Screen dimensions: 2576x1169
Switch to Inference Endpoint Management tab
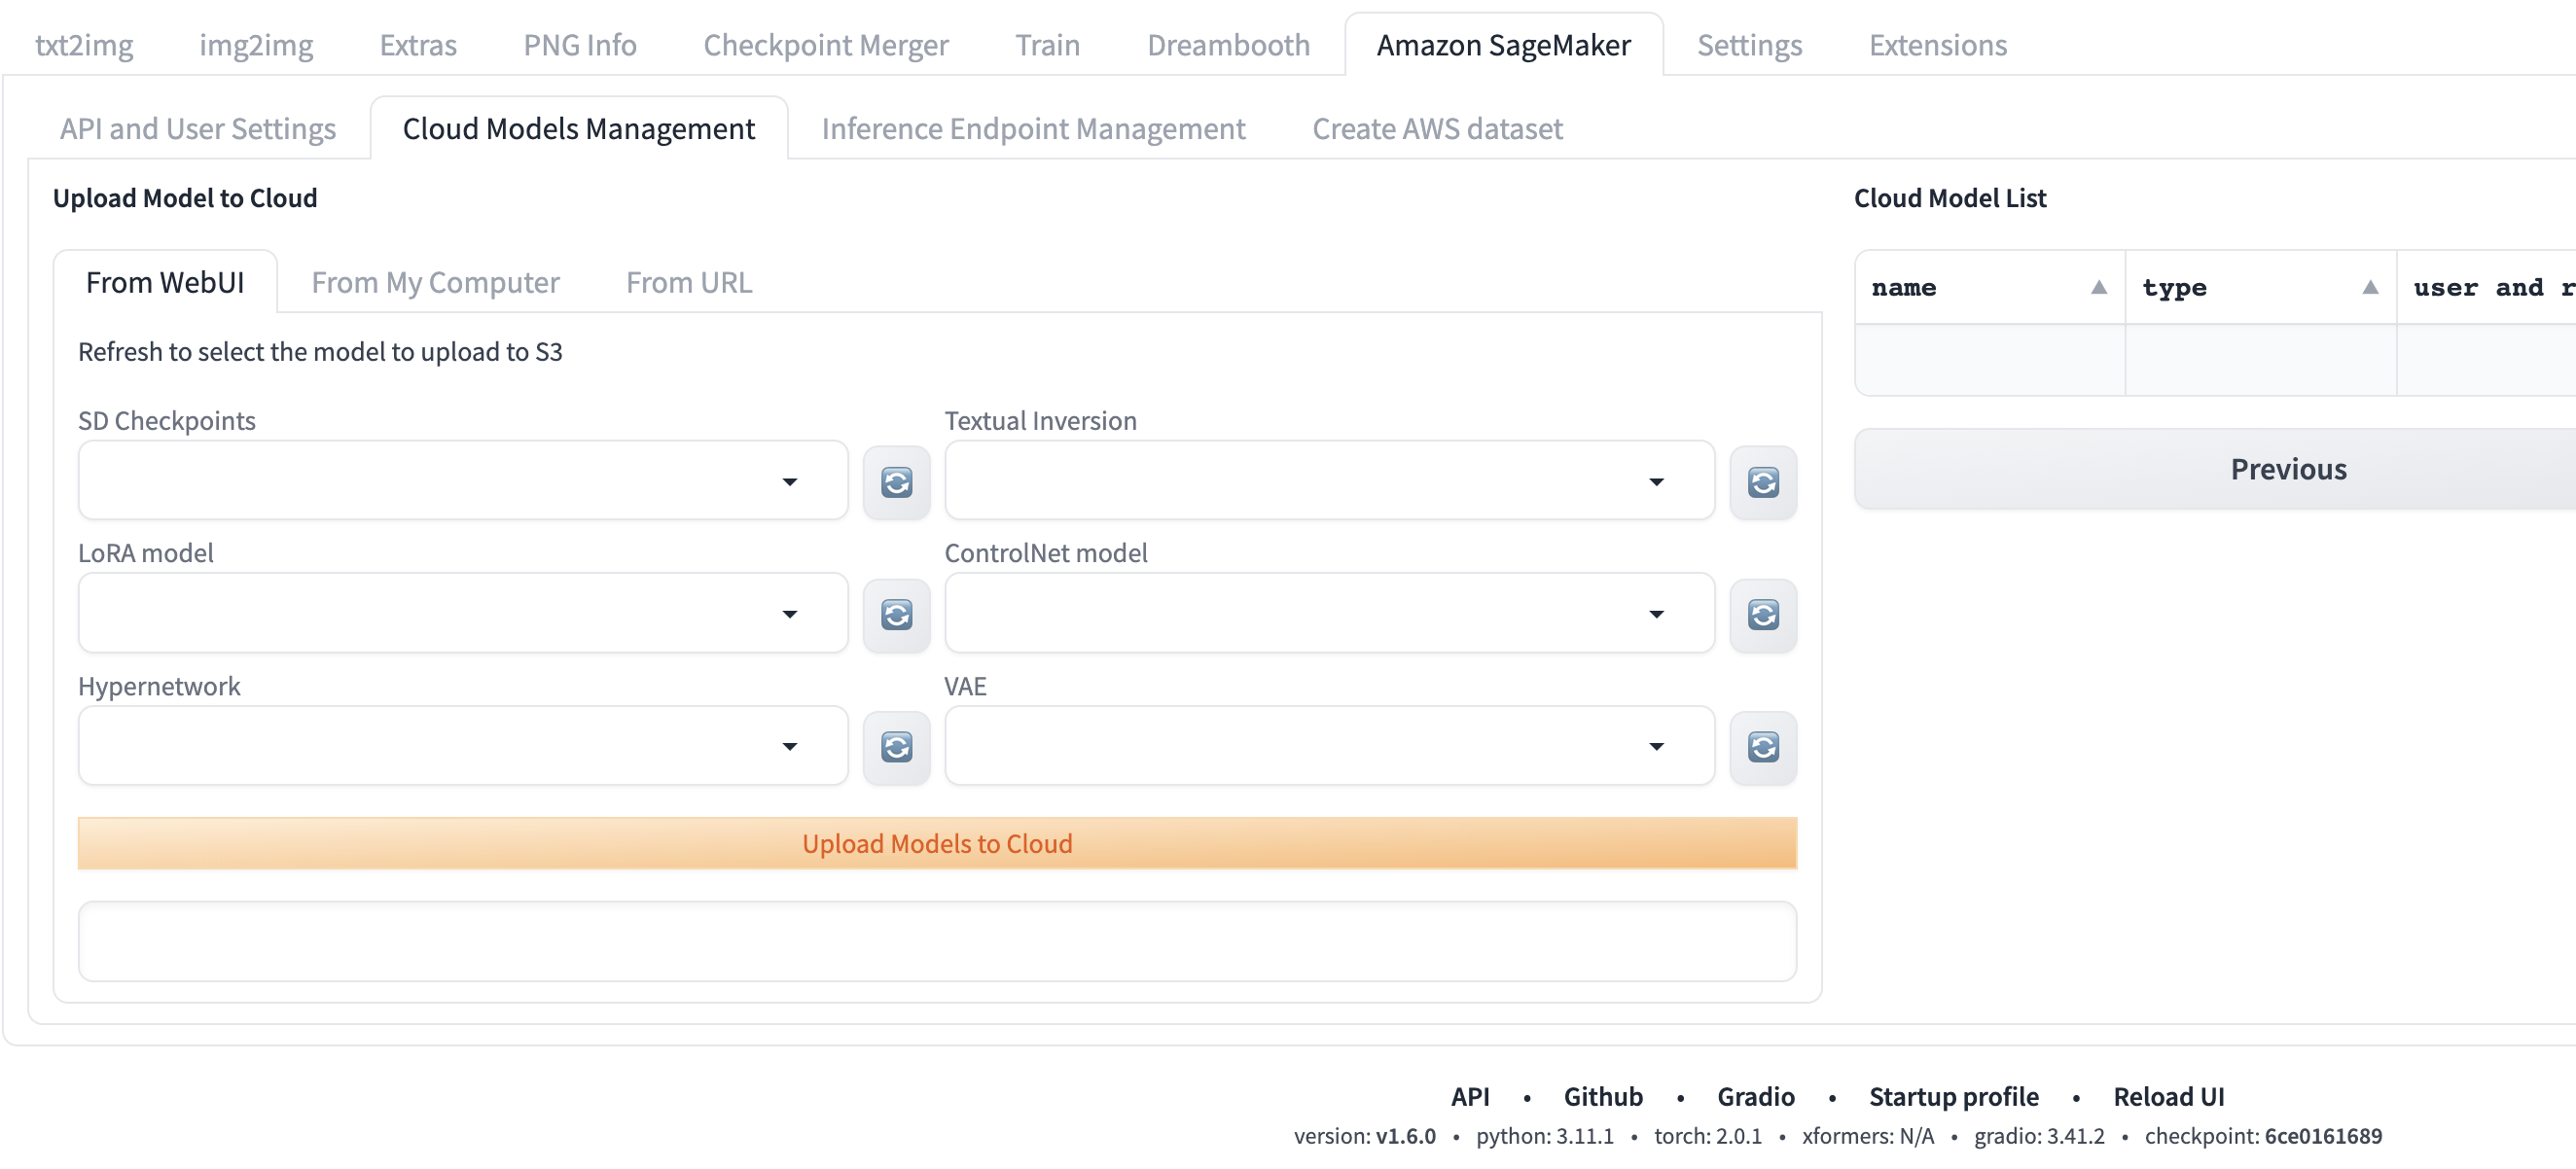point(1032,129)
